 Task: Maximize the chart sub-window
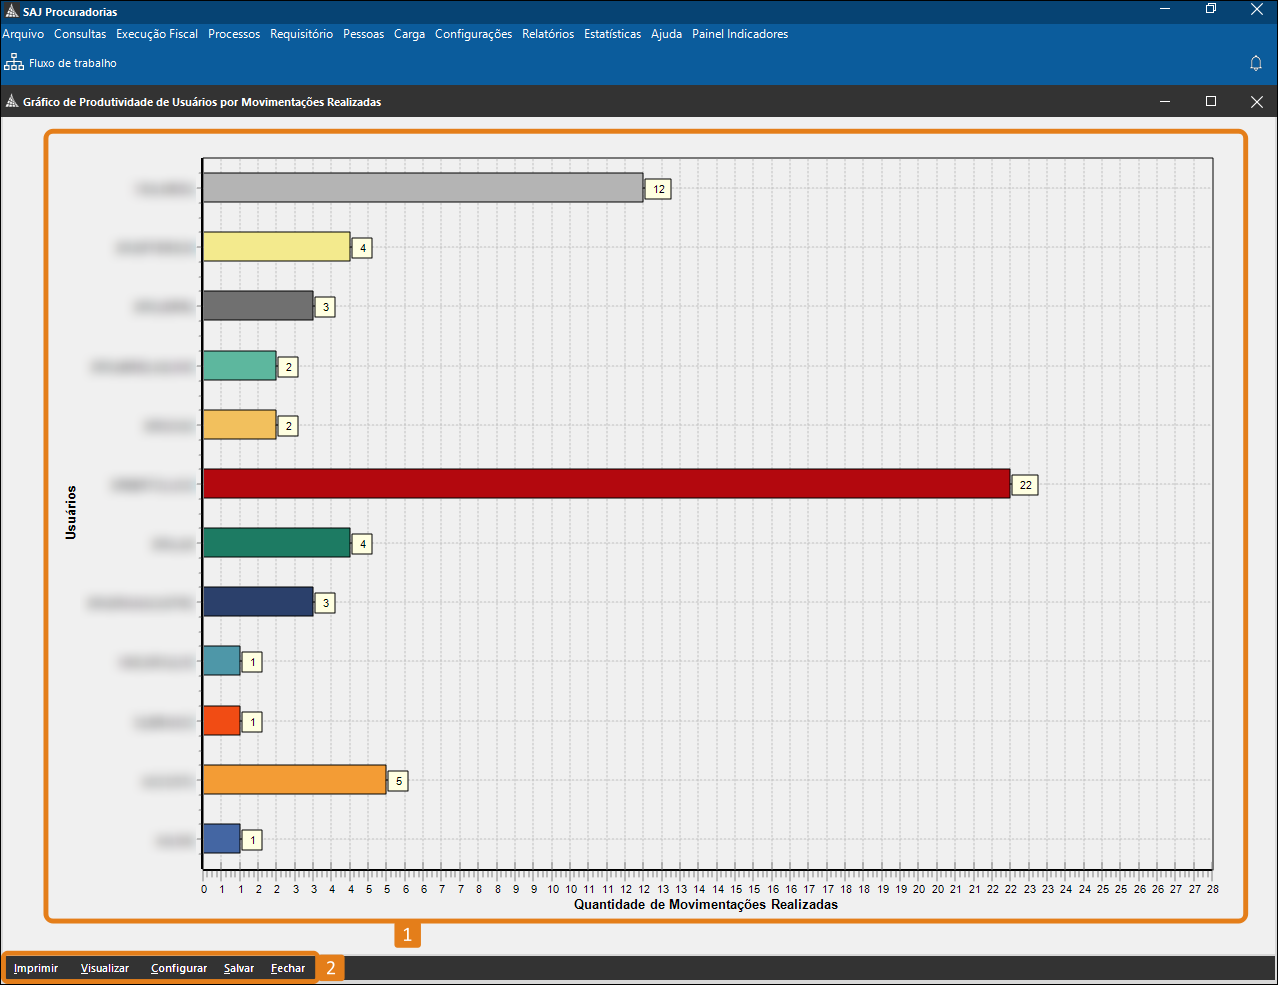(x=1211, y=101)
